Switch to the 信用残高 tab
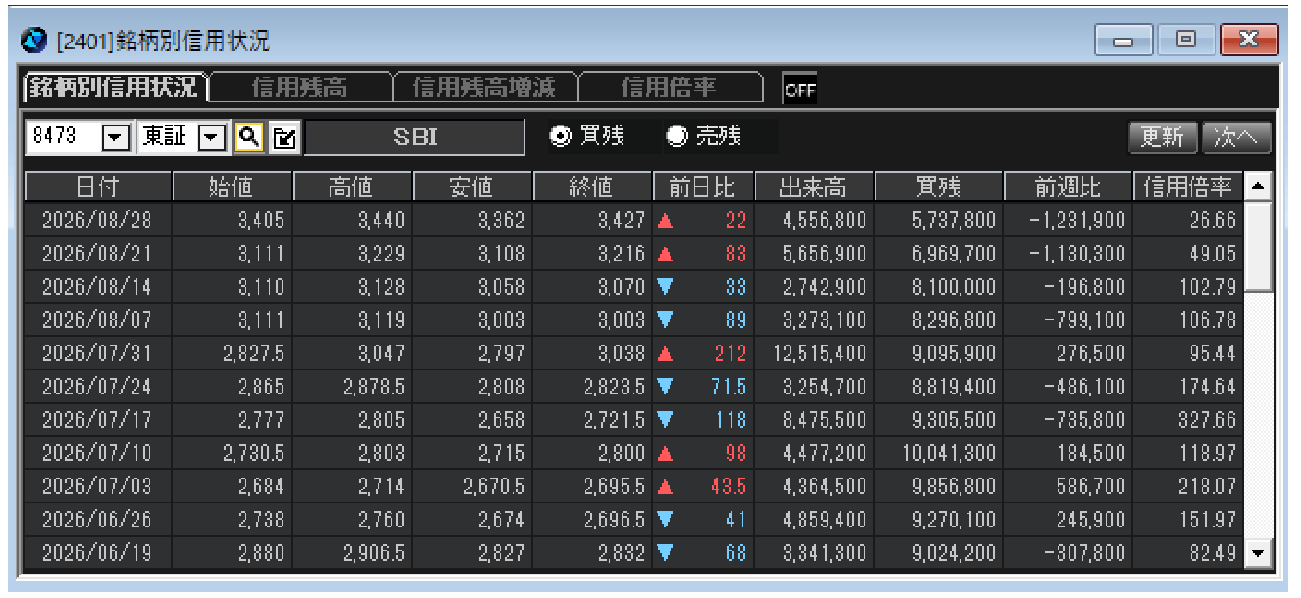Image resolution: width=1301 pixels, height=598 pixels. click(x=299, y=88)
